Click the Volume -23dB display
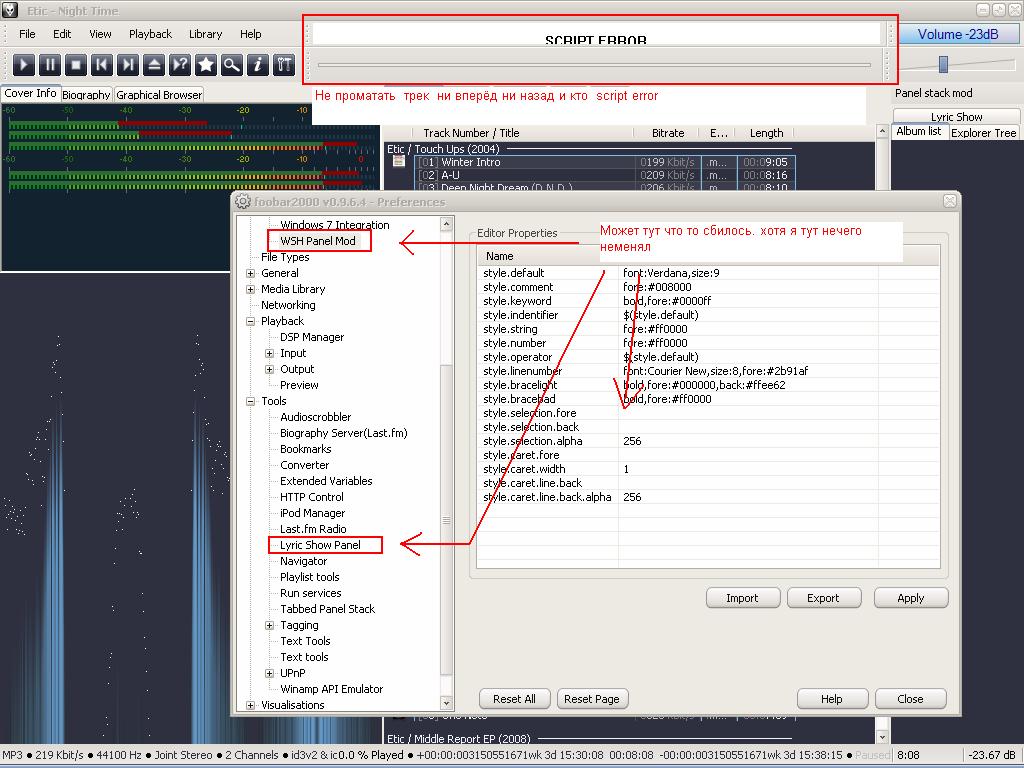 958,35
